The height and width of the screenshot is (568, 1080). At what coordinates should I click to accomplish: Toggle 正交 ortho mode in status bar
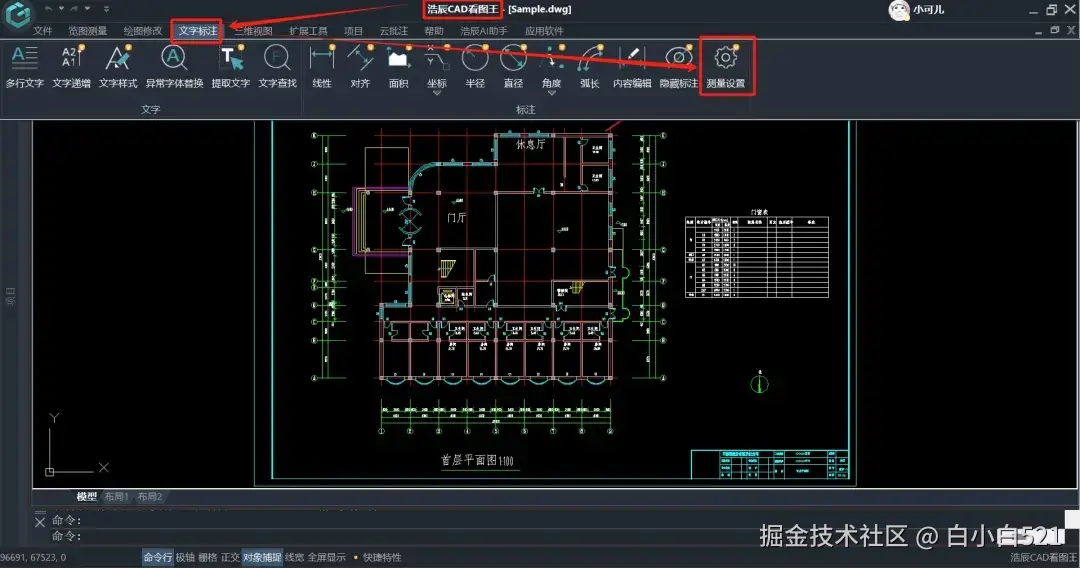(x=230, y=557)
